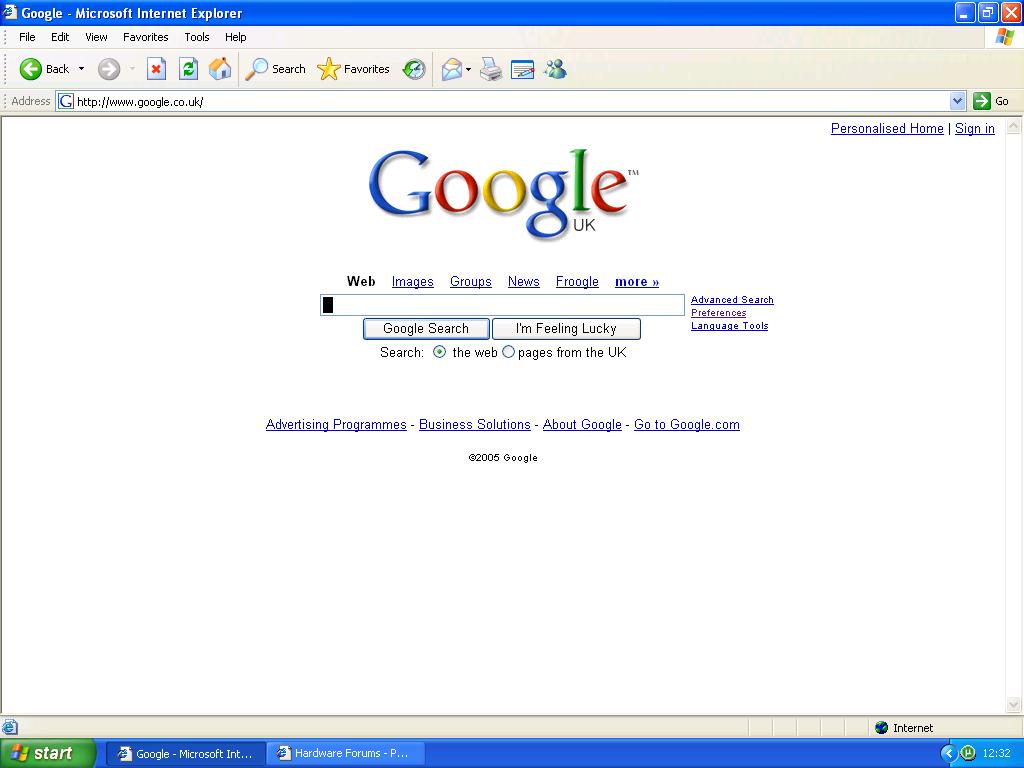
Task: Refresh the page with green arrows icon
Action: pos(189,69)
